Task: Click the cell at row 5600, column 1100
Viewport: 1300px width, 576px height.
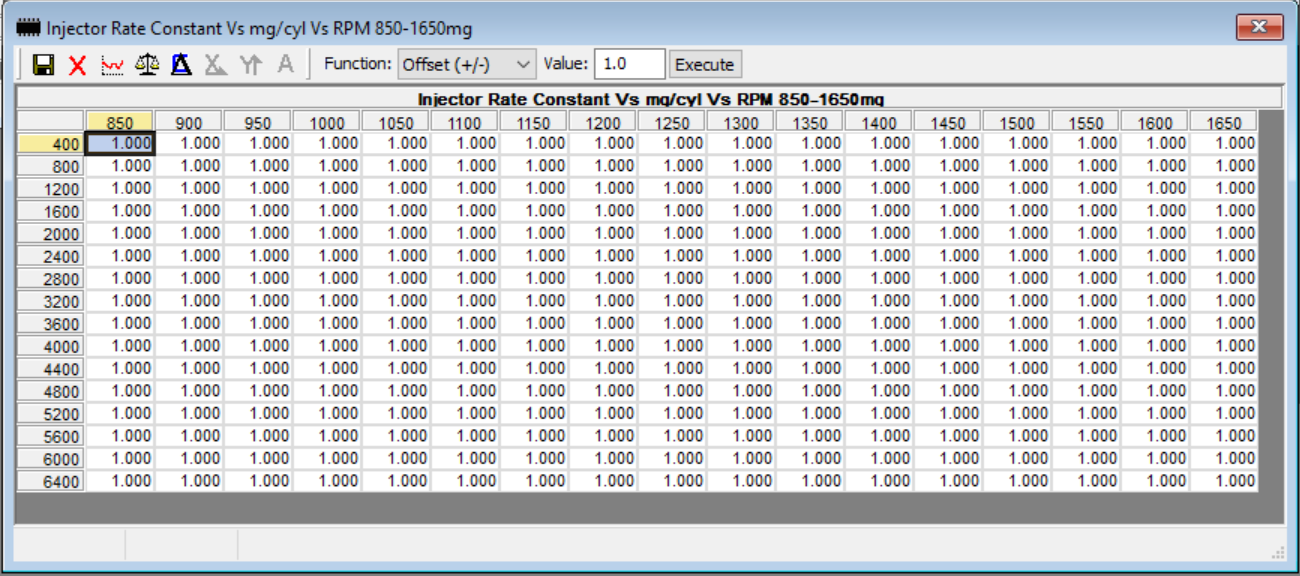Action: (464, 436)
